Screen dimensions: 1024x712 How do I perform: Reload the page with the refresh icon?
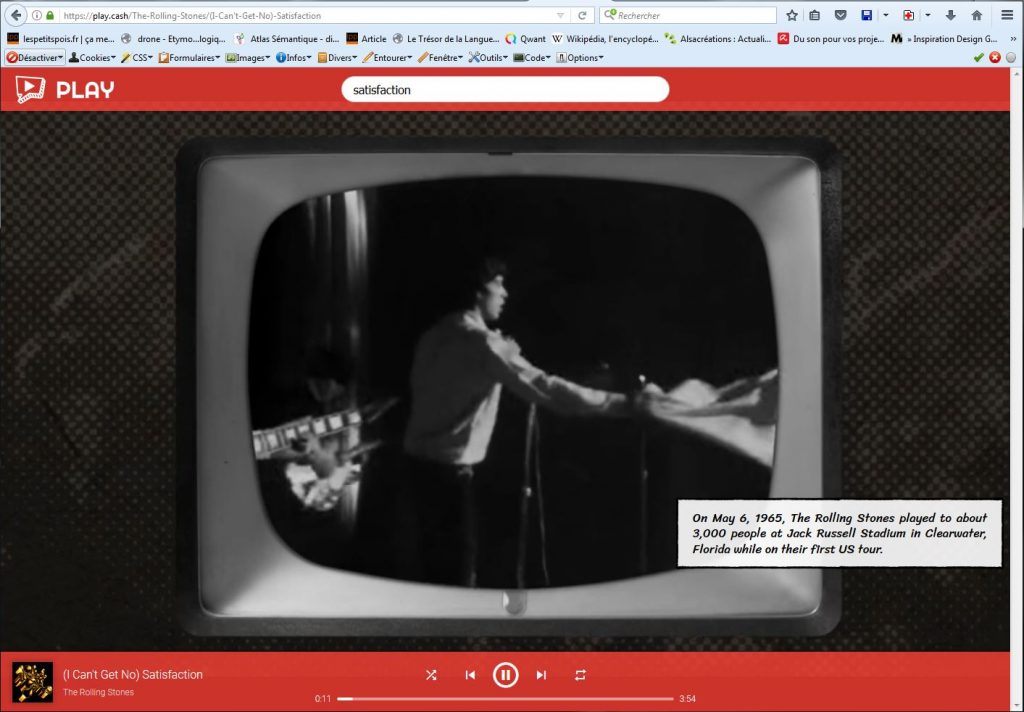pyautogui.click(x=582, y=16)
